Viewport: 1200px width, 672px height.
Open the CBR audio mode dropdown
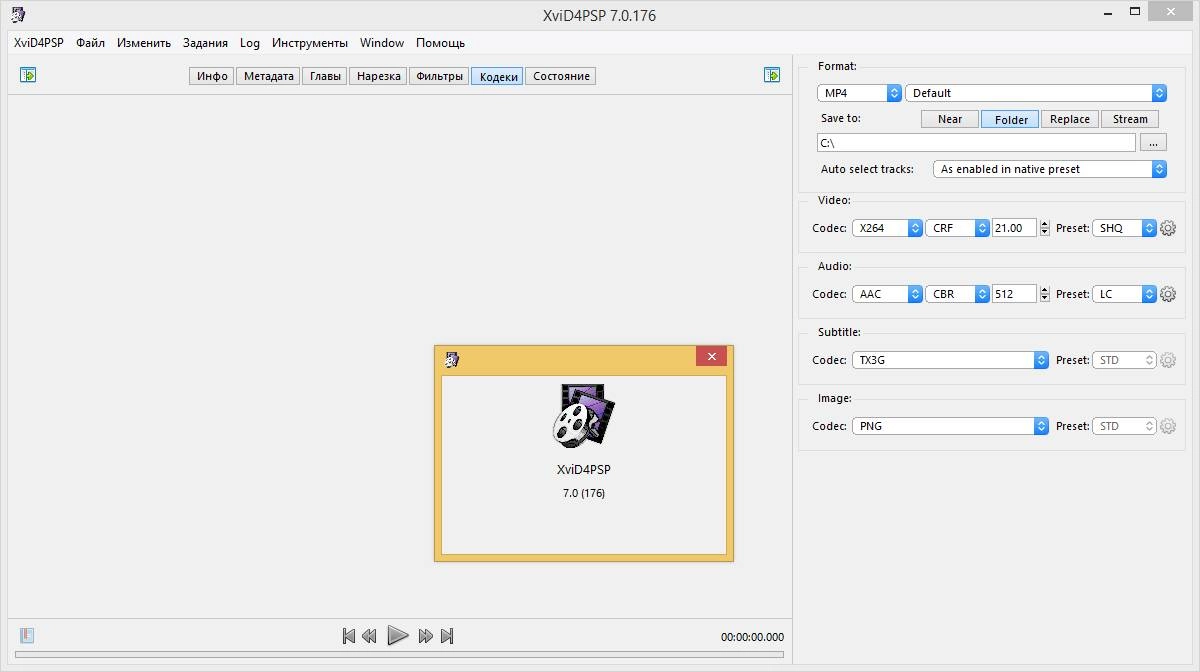[957, 294]
